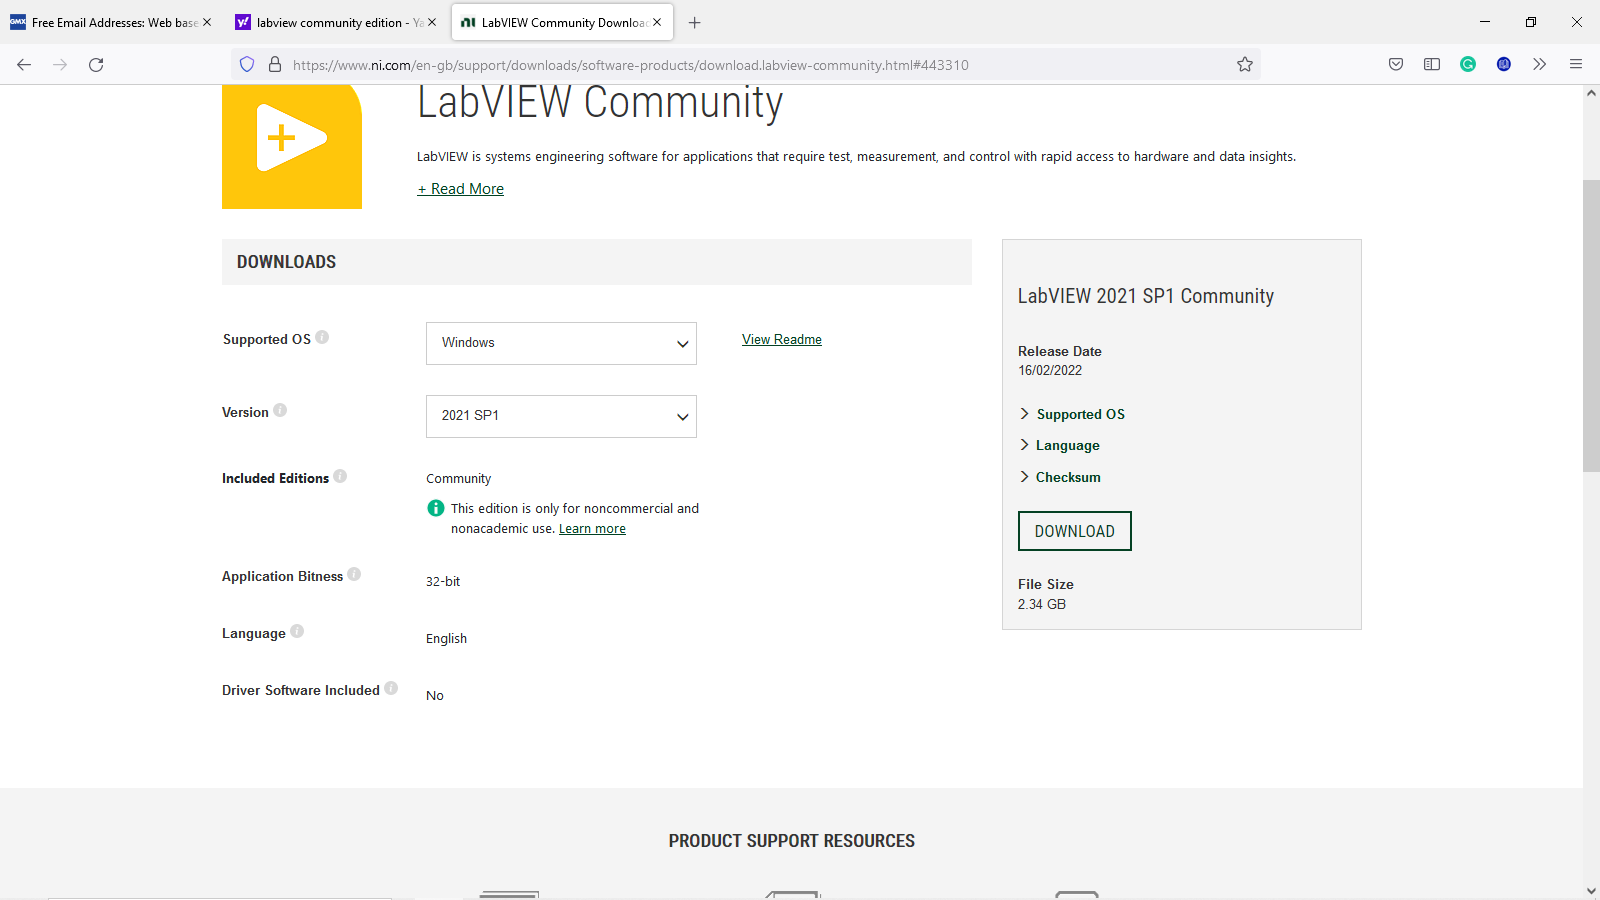Show info icon next to Language field
This screenshot has width=1600, height=900.
coord(297,631)
